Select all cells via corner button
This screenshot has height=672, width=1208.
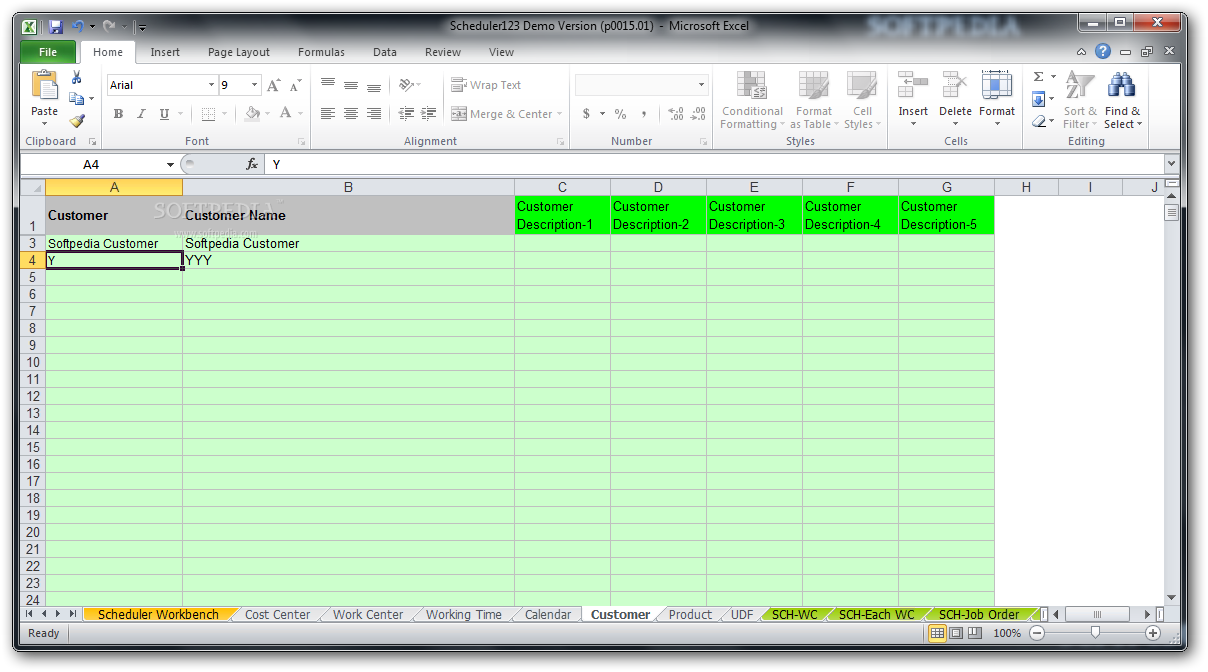pyautogui.click(x=32, y=187)
